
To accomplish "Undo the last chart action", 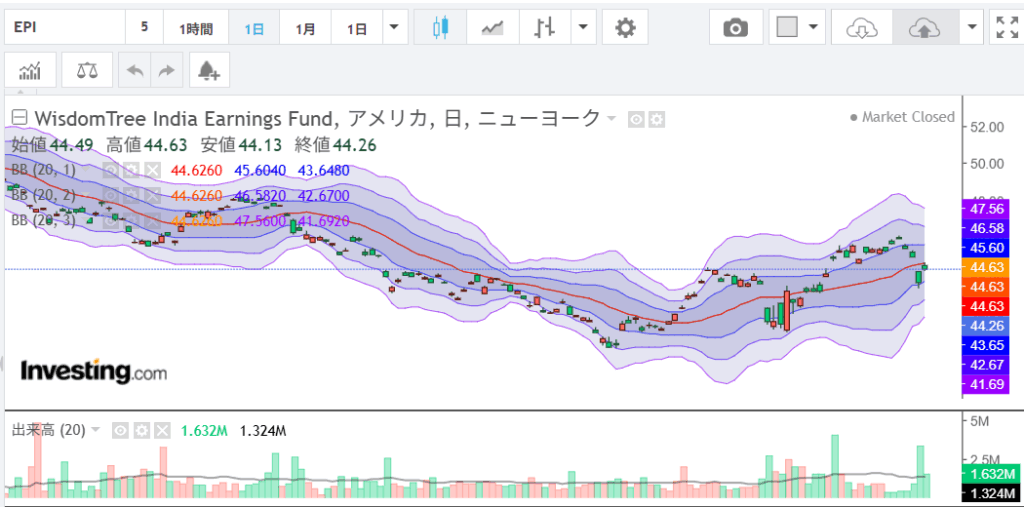I will pyautogui.click(x=135, y=70).
